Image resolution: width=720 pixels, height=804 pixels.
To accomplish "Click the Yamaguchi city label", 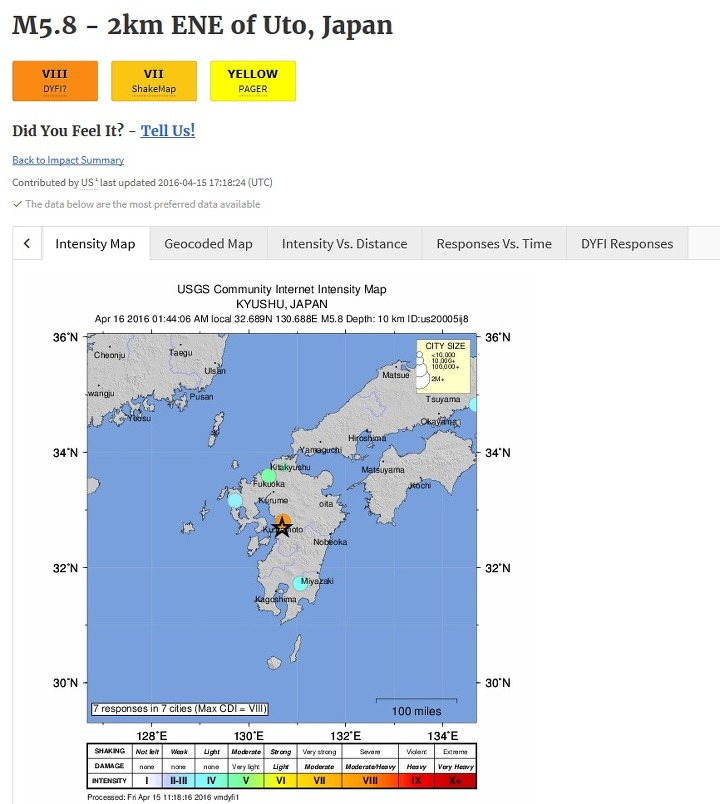I will tap(321, 450).
